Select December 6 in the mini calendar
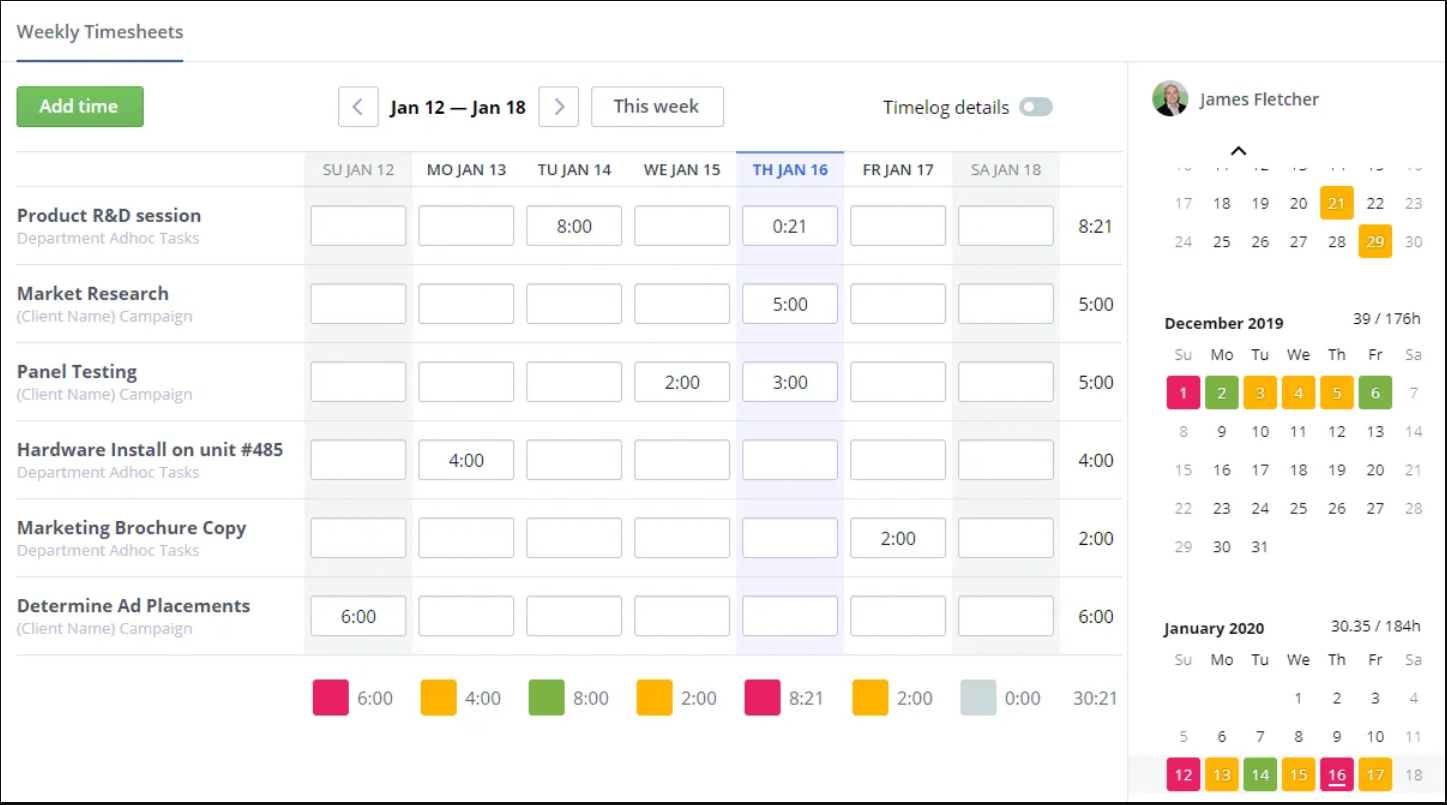The image size is (1447, 805). [1375, 393]
